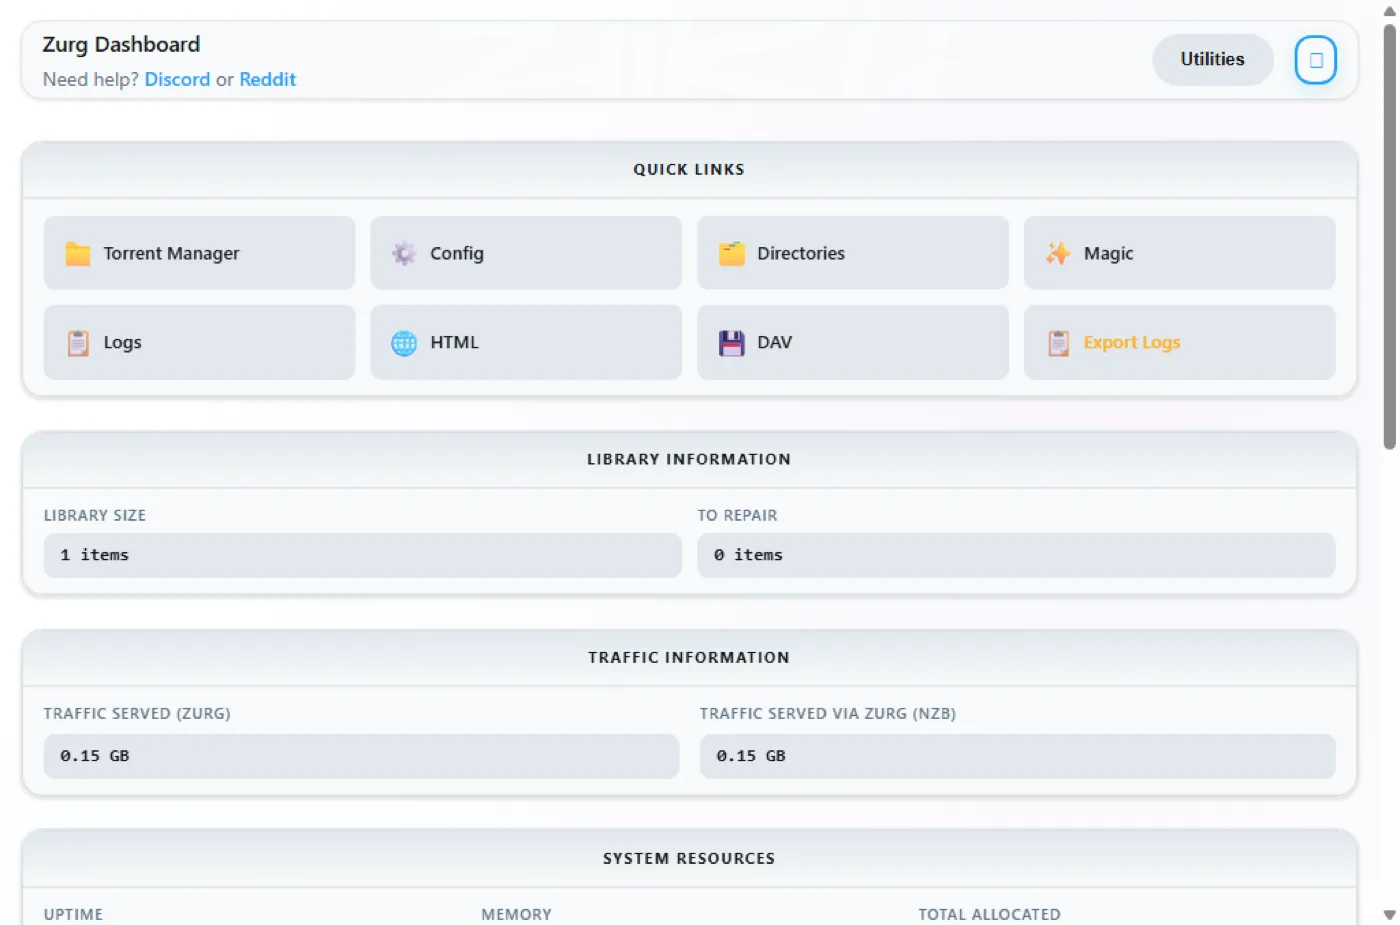
Task: Open Torrent Manager quick link
Action: pos(199,253)
